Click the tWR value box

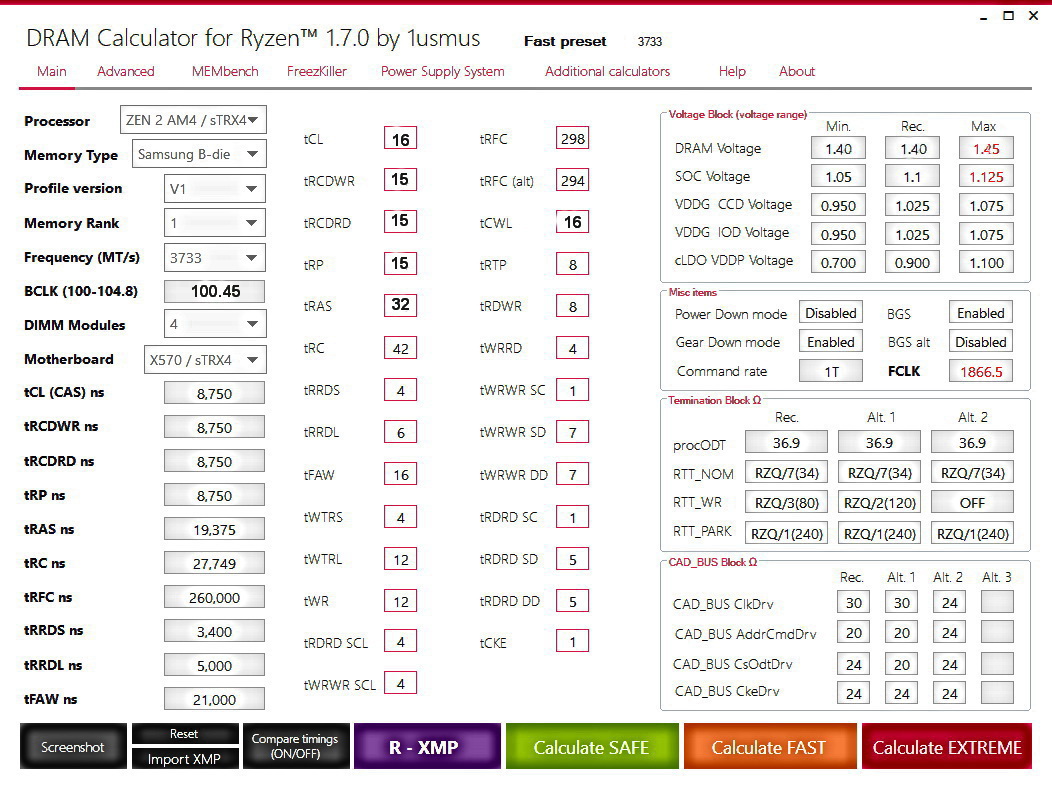coord(401,601)
